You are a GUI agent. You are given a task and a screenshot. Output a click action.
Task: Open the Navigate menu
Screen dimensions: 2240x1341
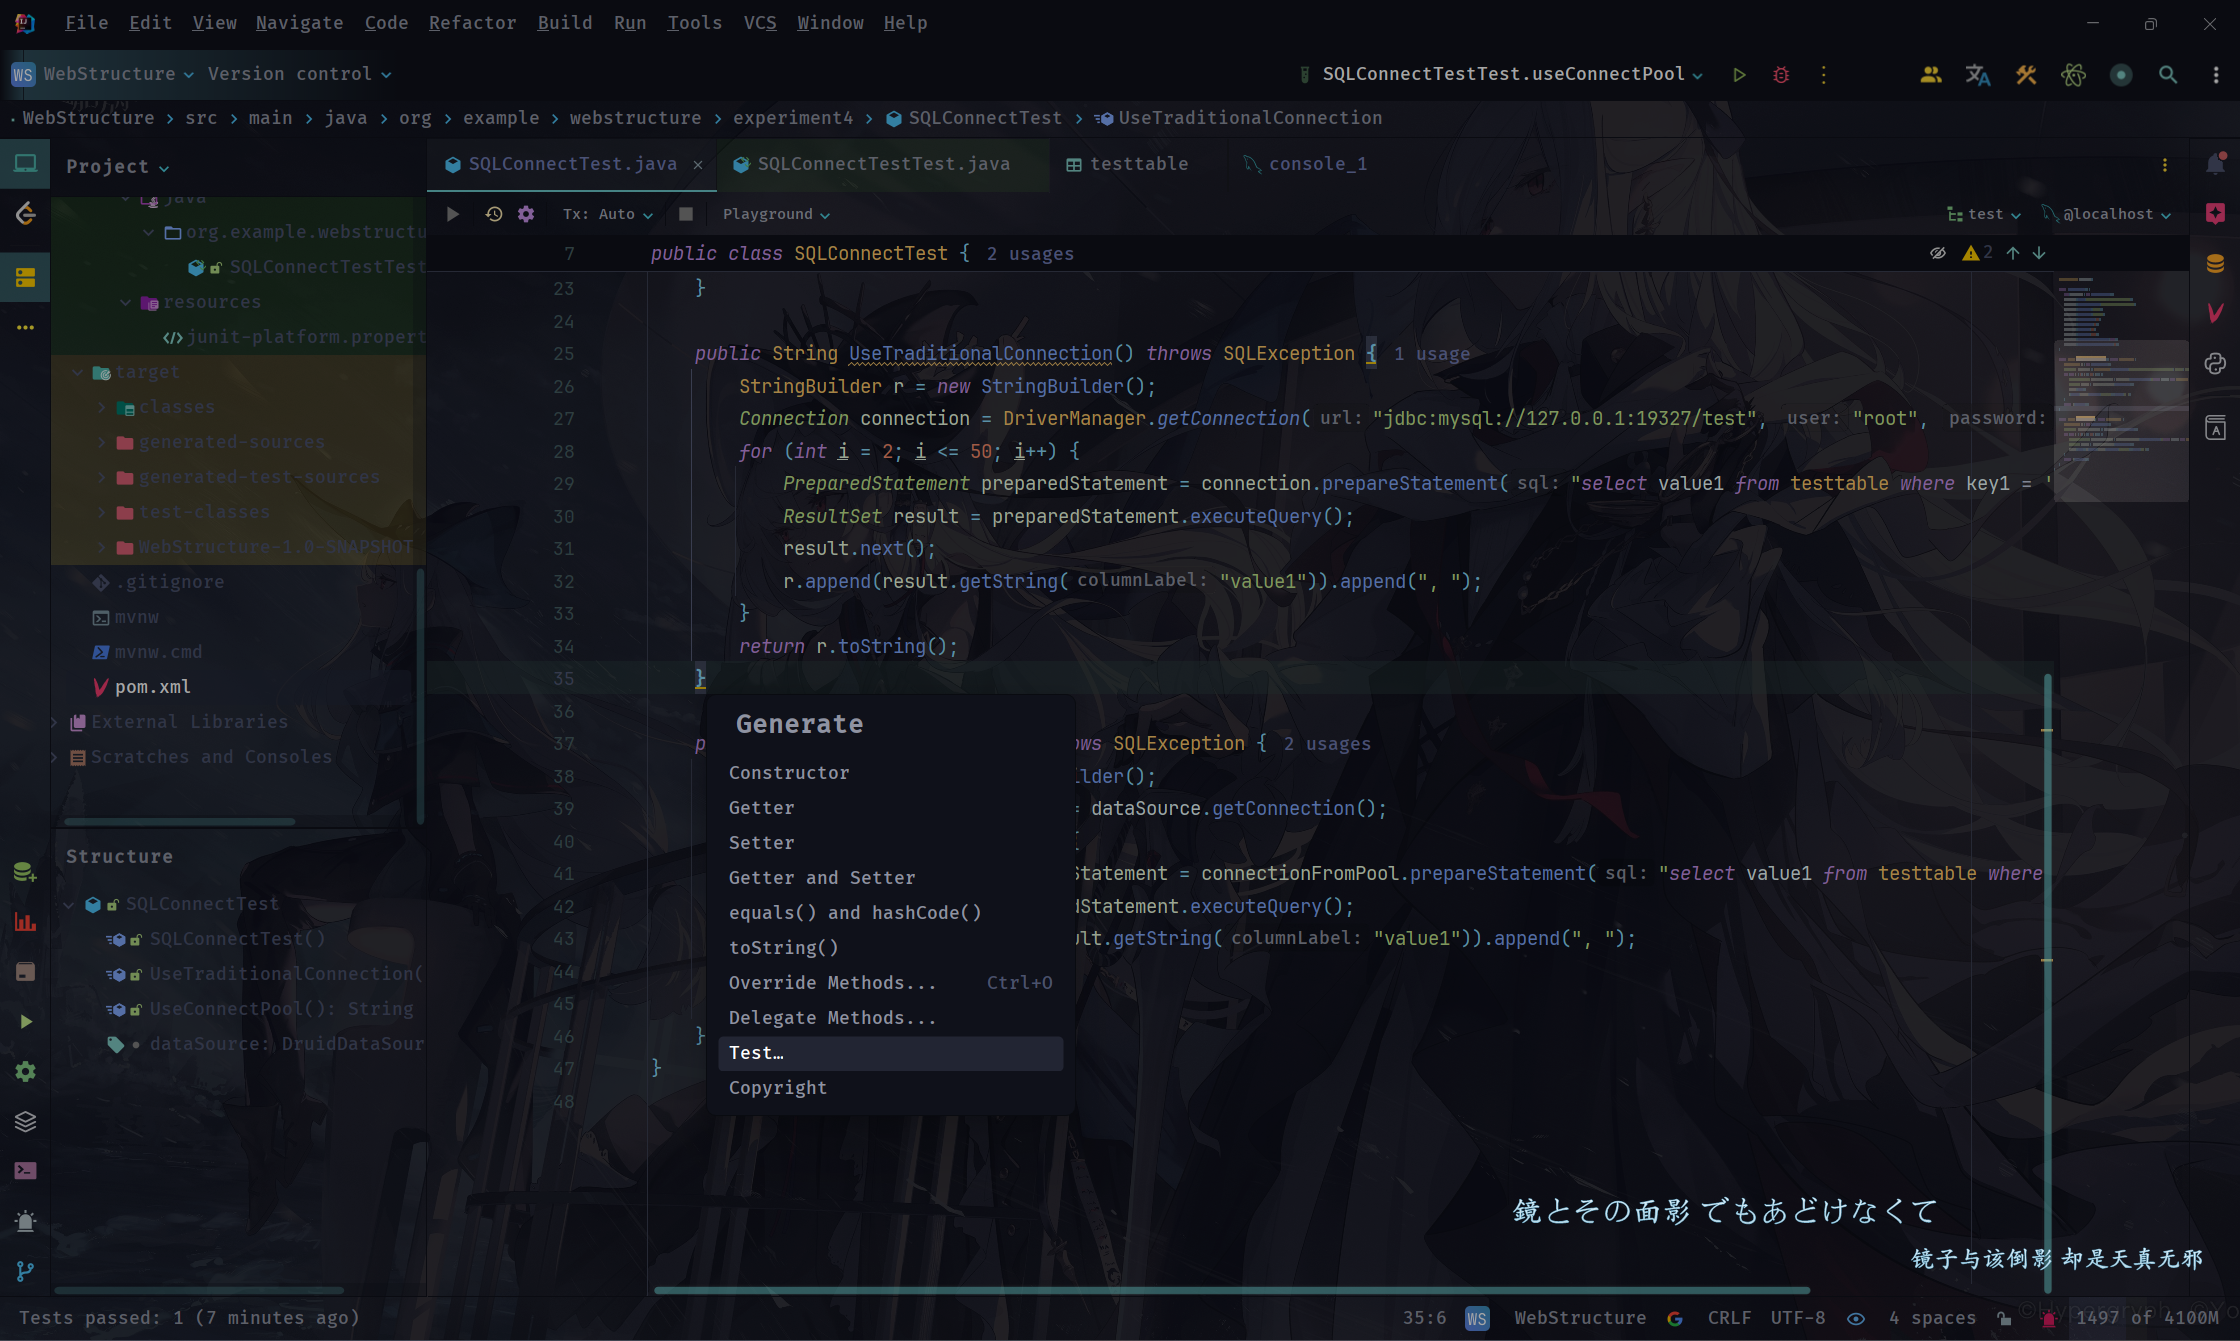(299, 23)
